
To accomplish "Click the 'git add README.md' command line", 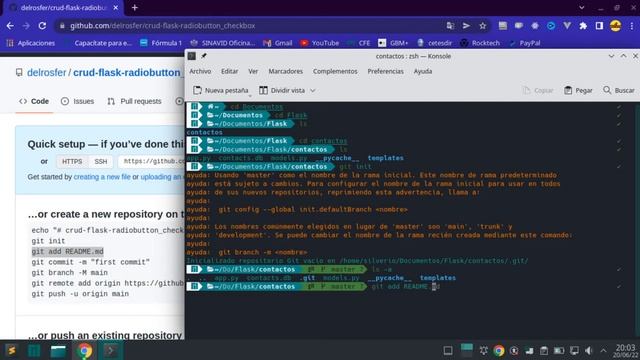I will point(67,251).
